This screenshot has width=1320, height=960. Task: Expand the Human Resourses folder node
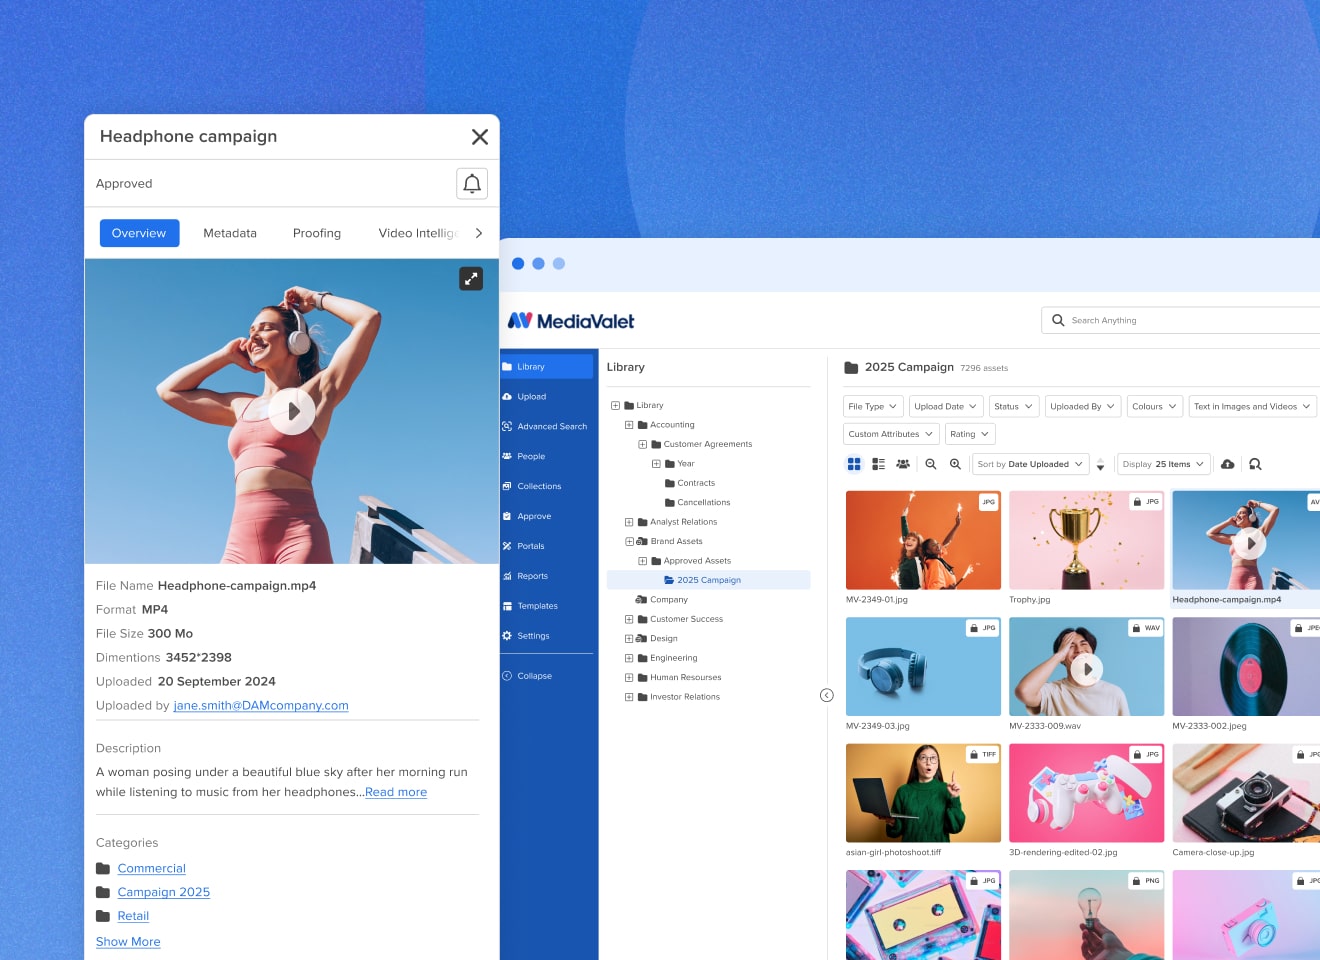point(629,678)
